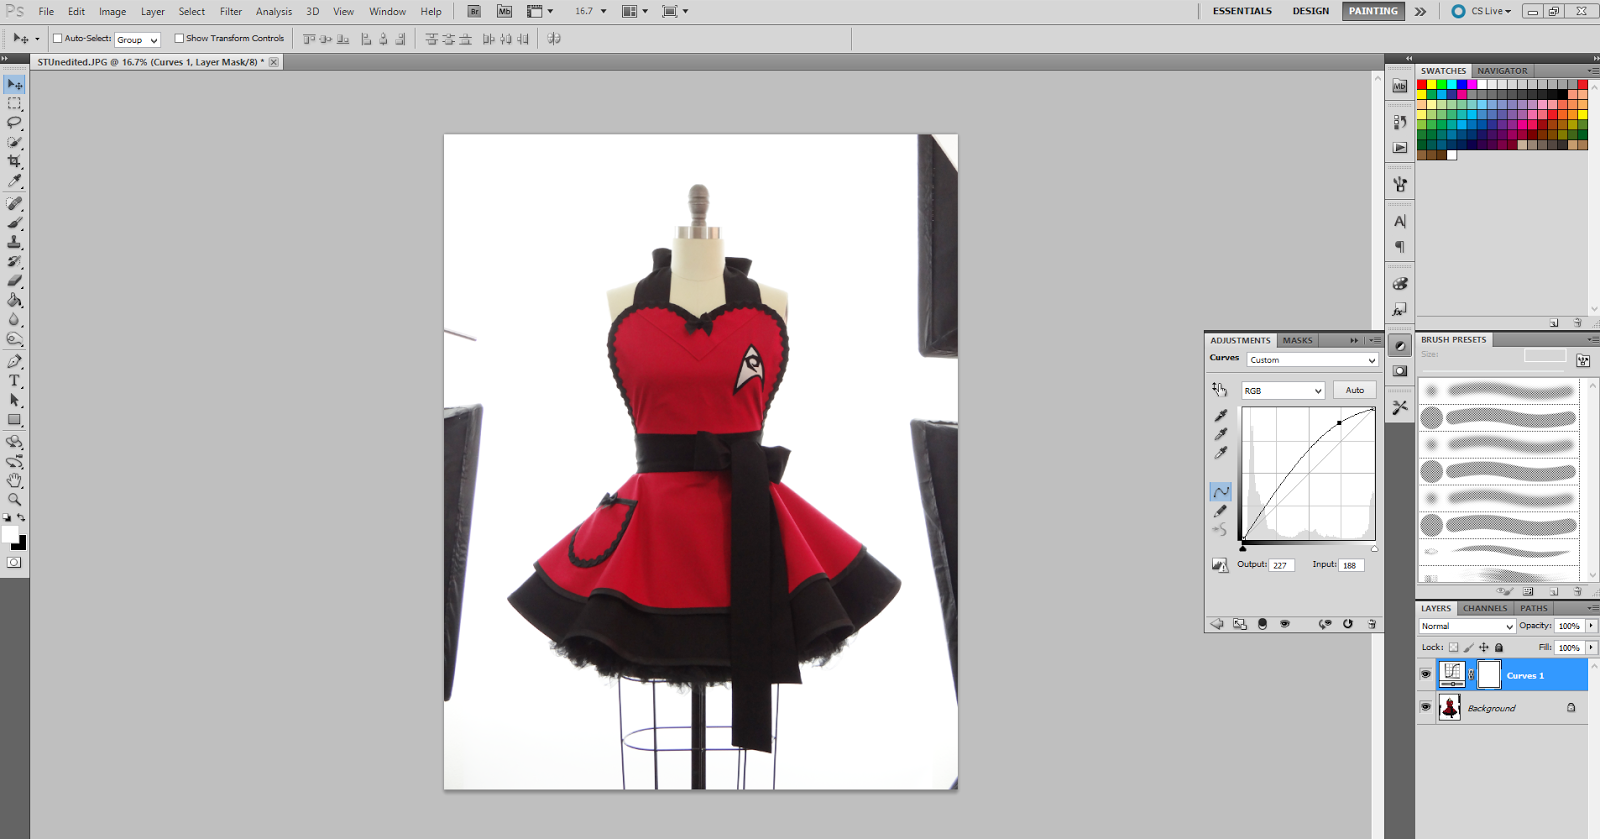1600x839 pixels.
Task: Enable the Auto-Select checkbox
Action: pos(57,38)
